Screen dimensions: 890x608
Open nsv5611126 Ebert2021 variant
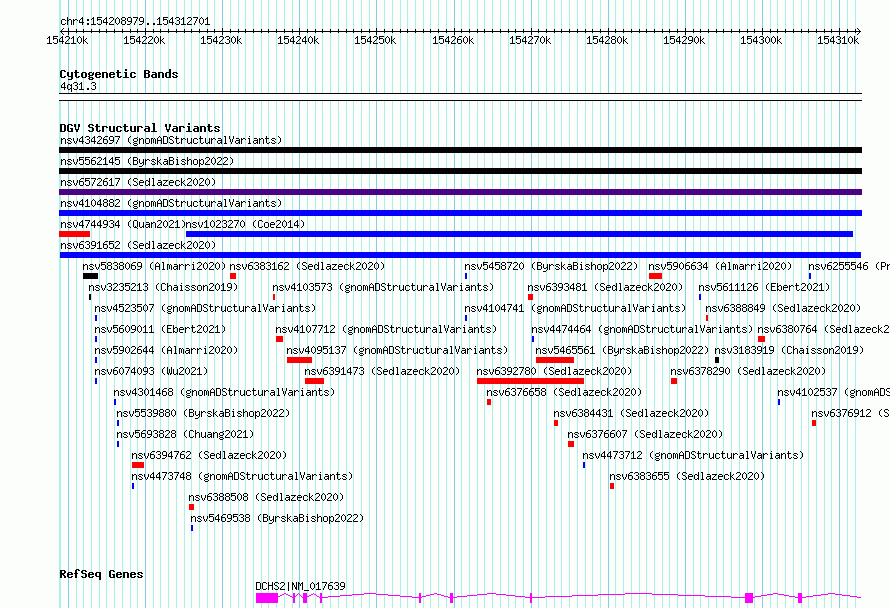pos(764,287)
